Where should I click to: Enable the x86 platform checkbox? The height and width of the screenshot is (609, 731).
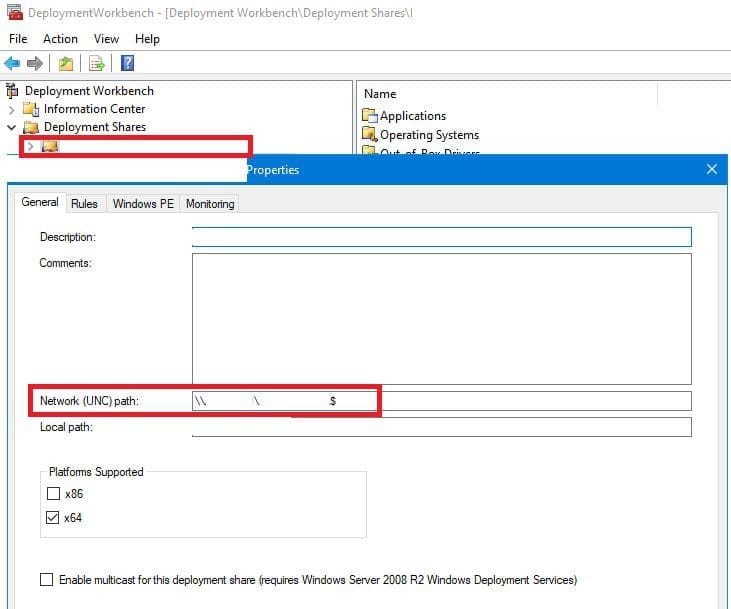click(x=54, y=493)
